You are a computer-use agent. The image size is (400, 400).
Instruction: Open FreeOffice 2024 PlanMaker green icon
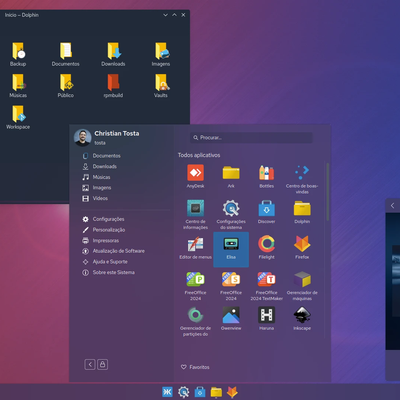pos(195,285)
